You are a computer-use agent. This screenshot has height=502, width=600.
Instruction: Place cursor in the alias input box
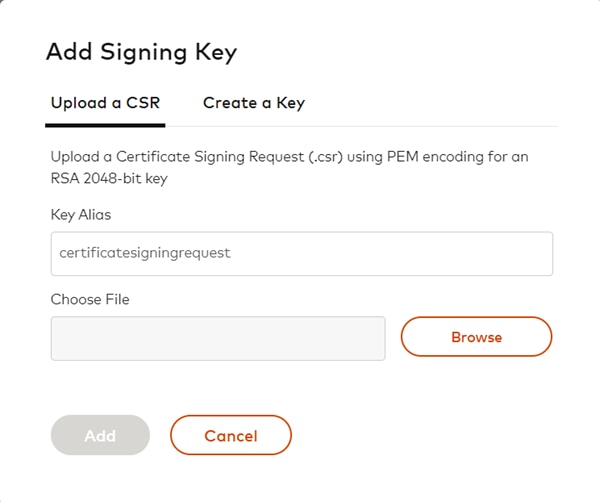(301, 254)
